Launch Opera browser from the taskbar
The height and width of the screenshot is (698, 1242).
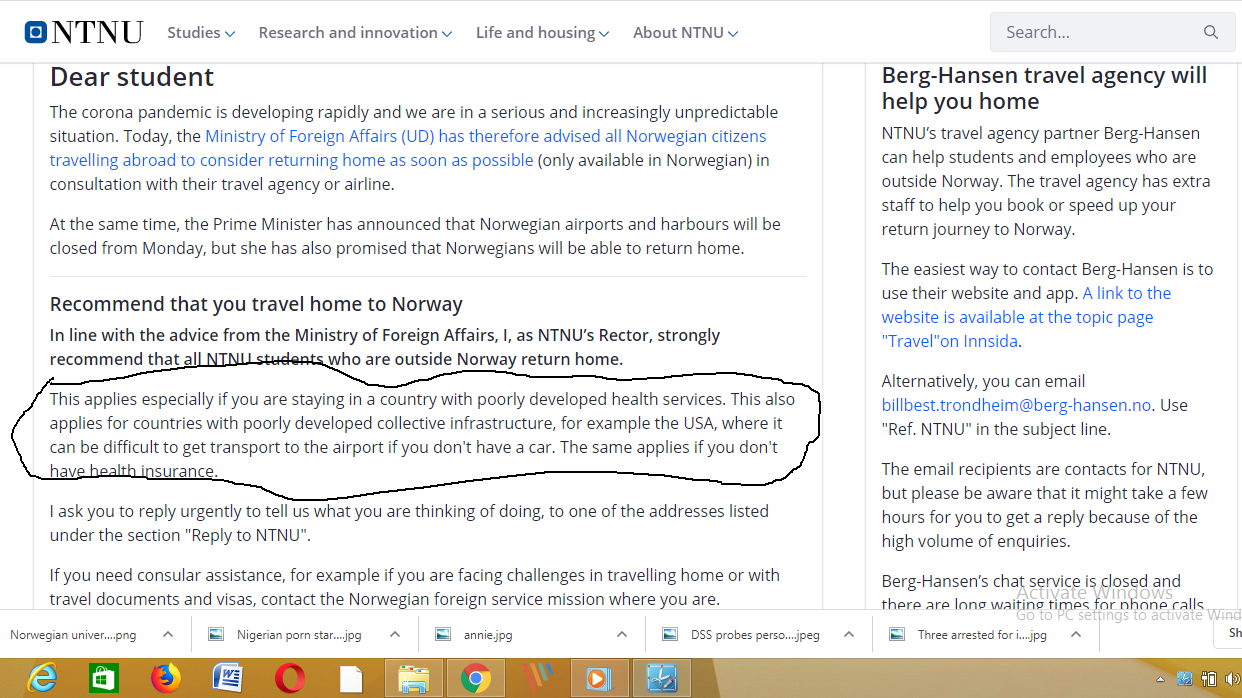point(290,679)
